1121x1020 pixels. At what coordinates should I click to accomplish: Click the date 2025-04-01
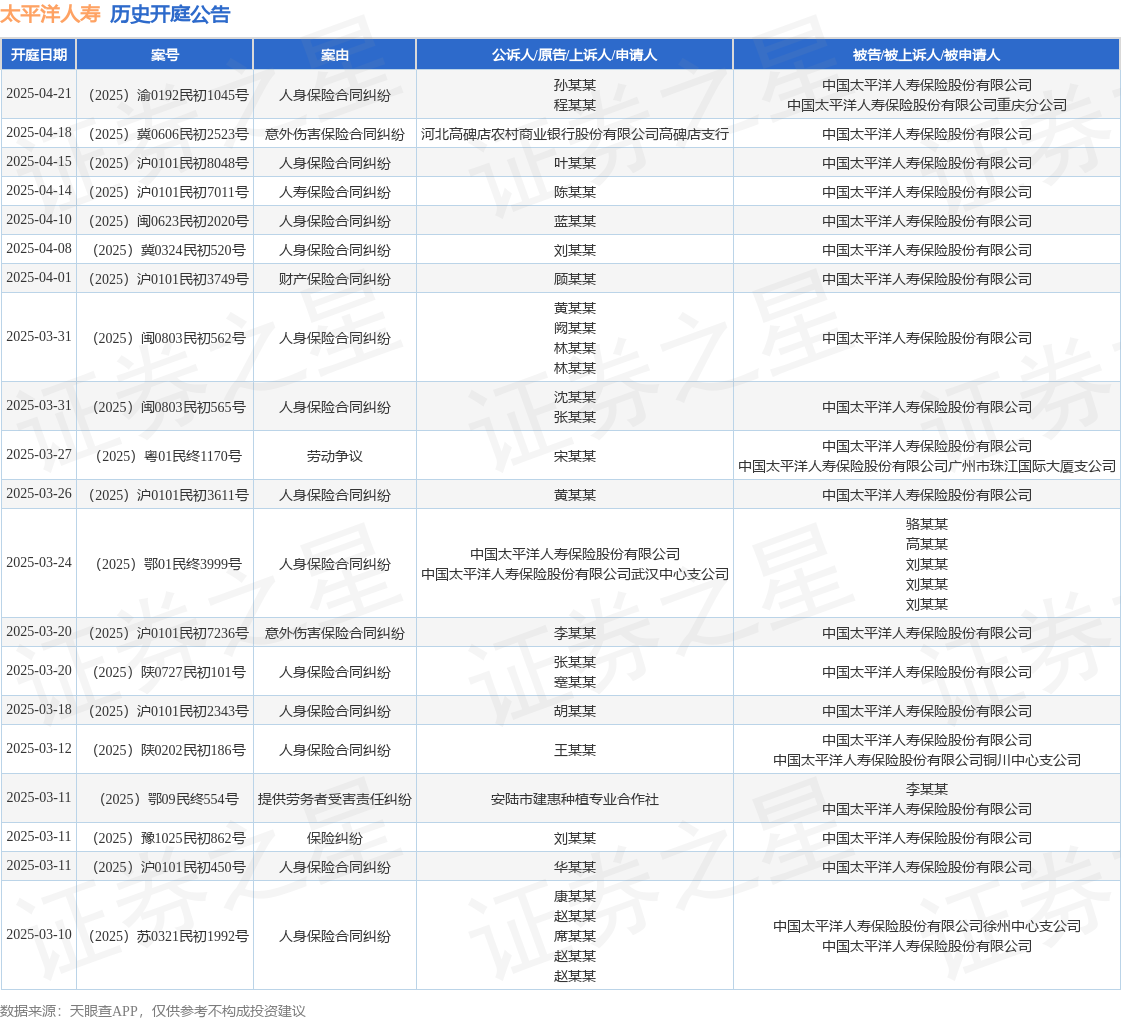pyautogui.click(x=39, y=277)
